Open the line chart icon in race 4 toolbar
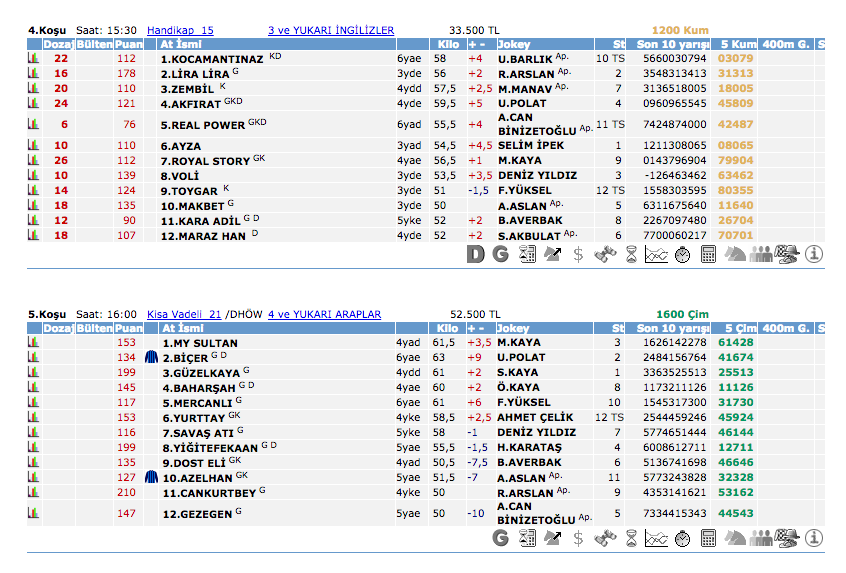This screenshot has width=846, height=573. [x=656, y=255]
